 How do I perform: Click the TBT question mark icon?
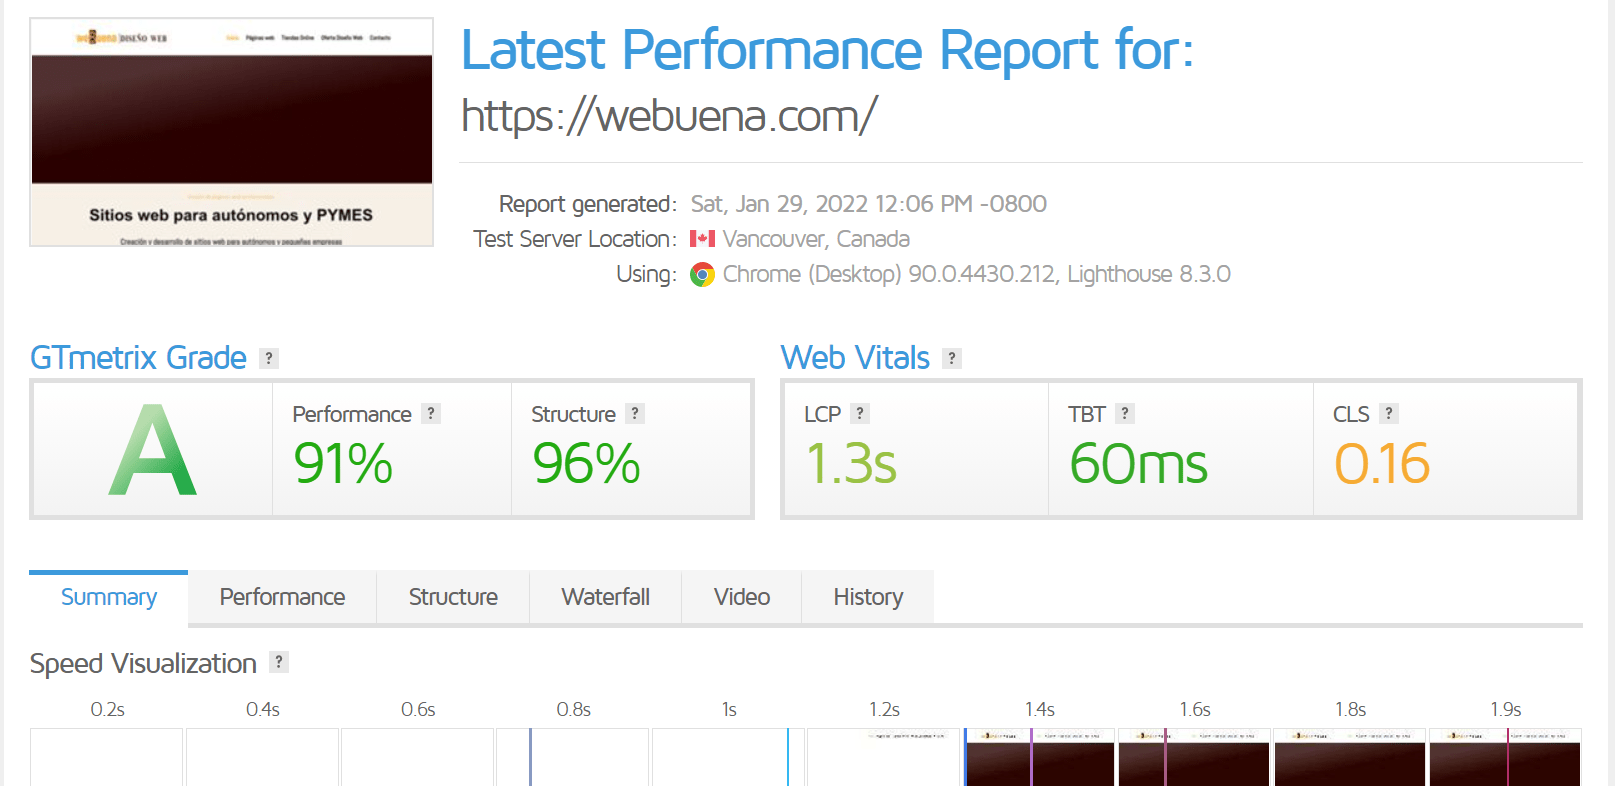click(x=1125, y=413)
